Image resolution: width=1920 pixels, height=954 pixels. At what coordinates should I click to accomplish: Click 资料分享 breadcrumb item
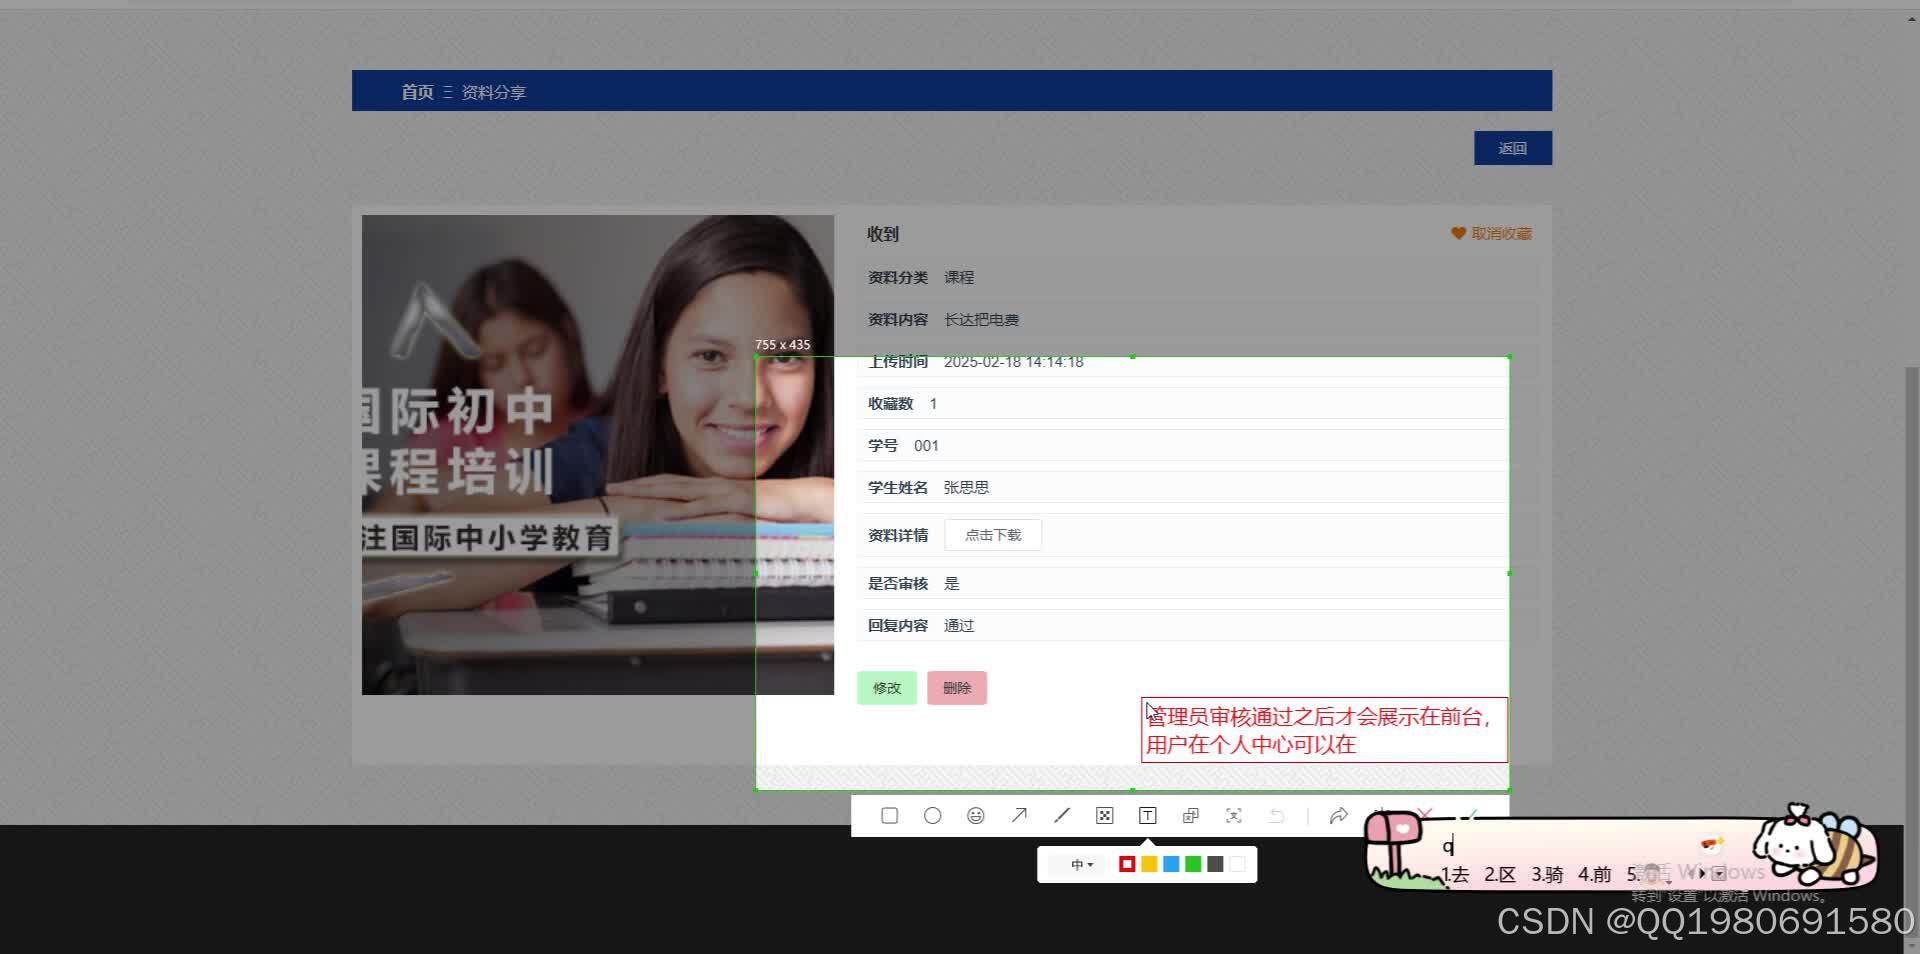pyautogui.click(x=493, y=92)
